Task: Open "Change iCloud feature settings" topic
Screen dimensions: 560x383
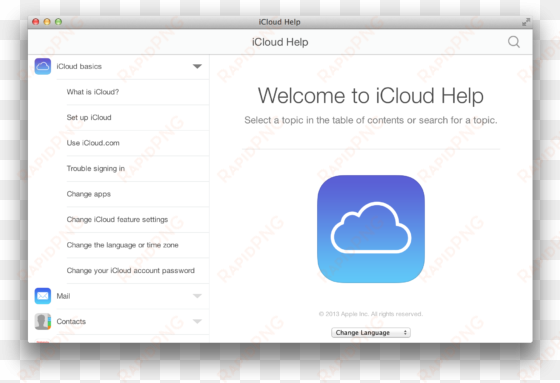Action: (117, 219)
